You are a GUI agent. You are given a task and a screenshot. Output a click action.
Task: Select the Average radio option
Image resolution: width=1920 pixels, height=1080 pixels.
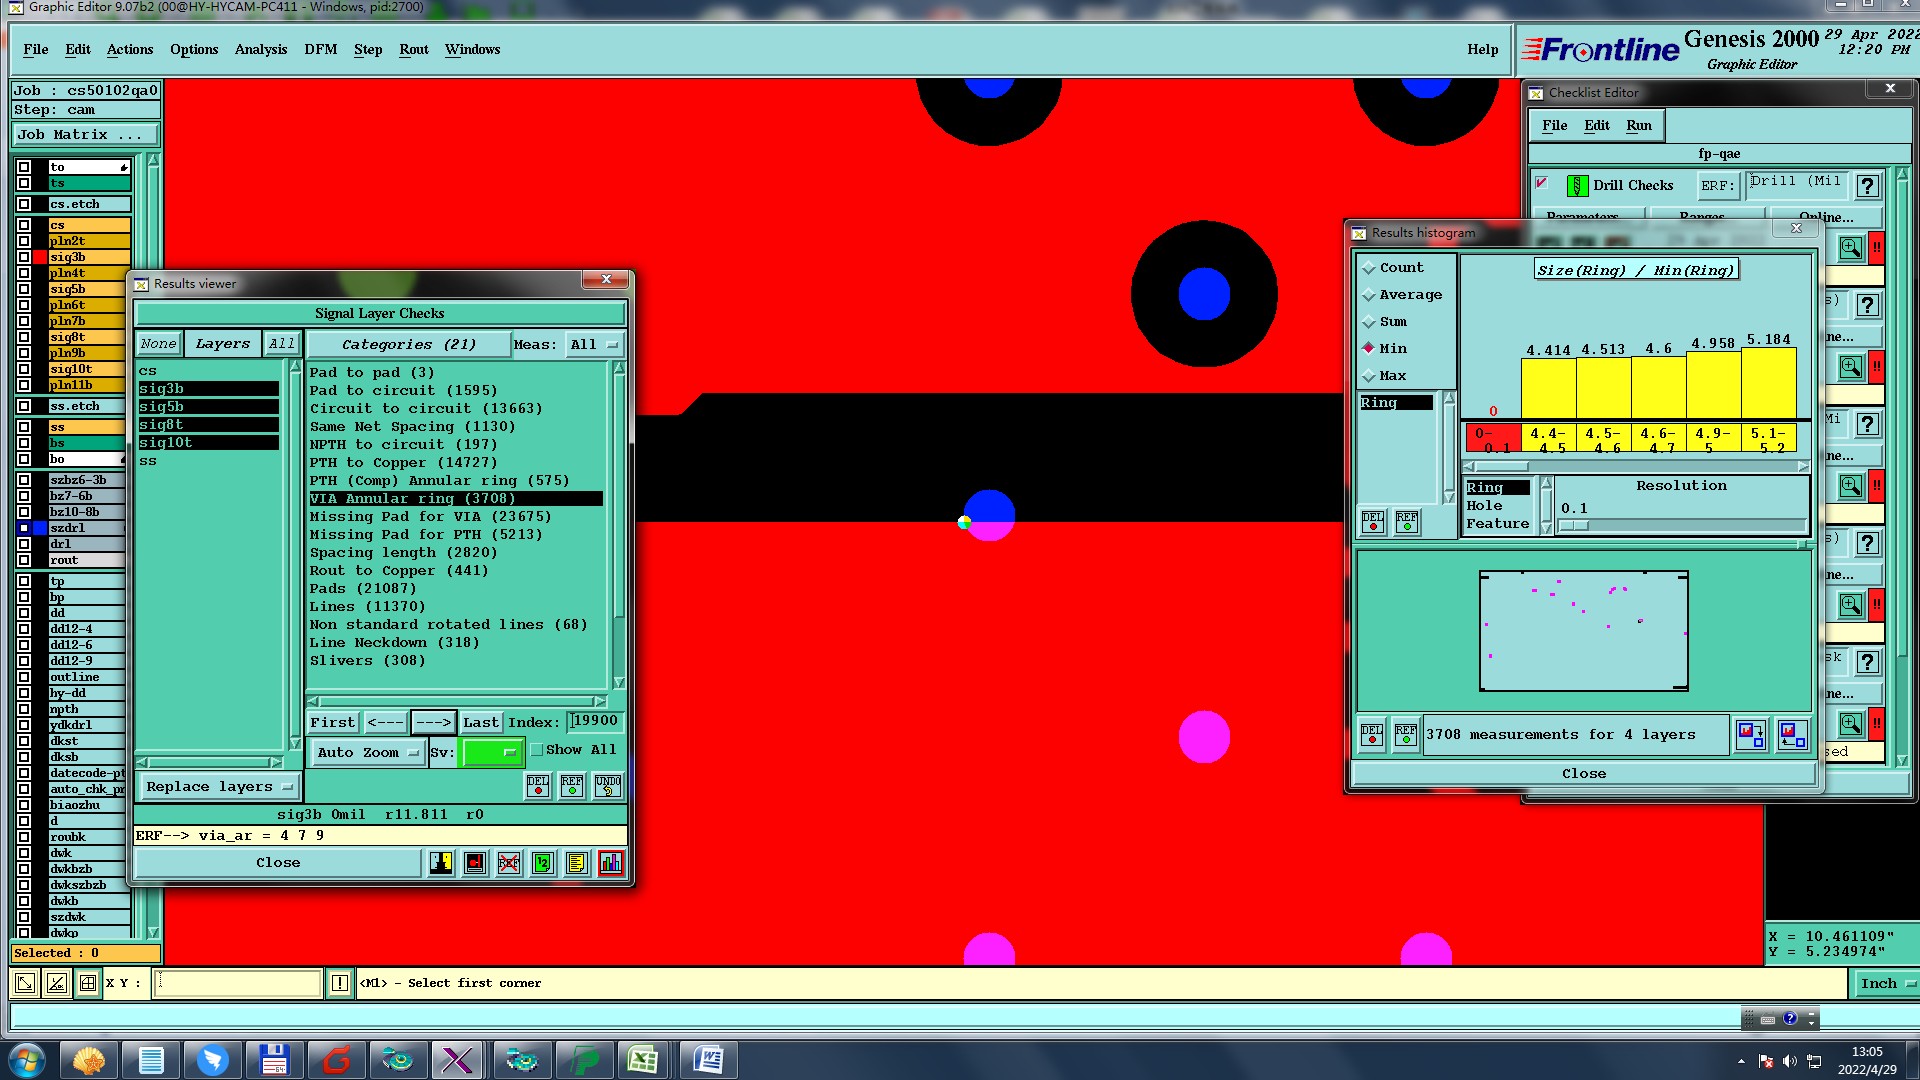point(1369,295)
